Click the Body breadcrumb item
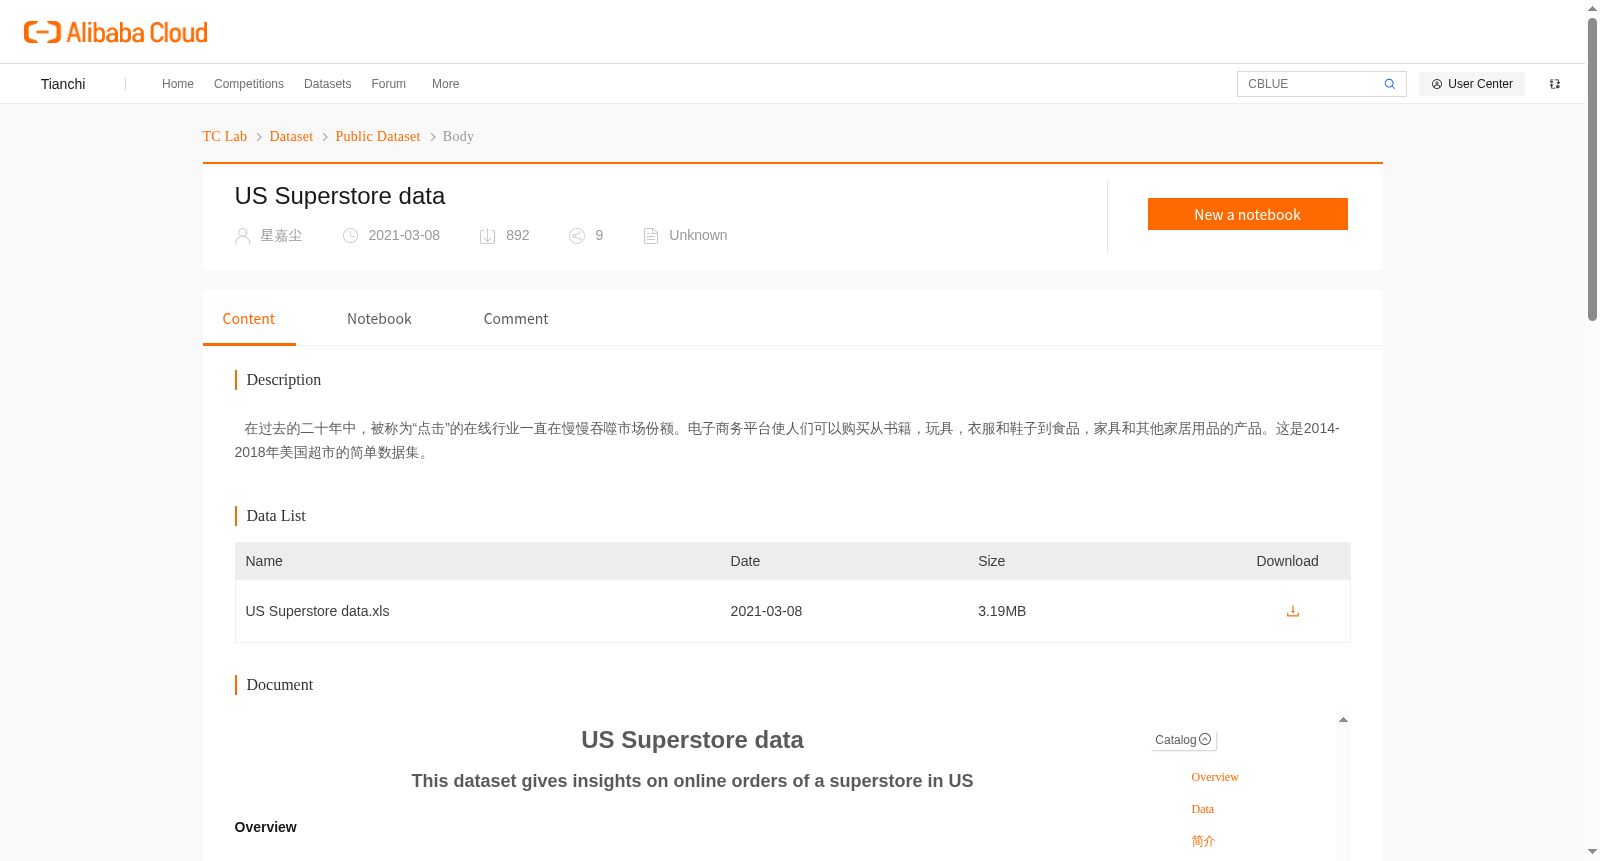This screenshot has width=1600, height=861. pyautogui.click(x=458, y=137)
